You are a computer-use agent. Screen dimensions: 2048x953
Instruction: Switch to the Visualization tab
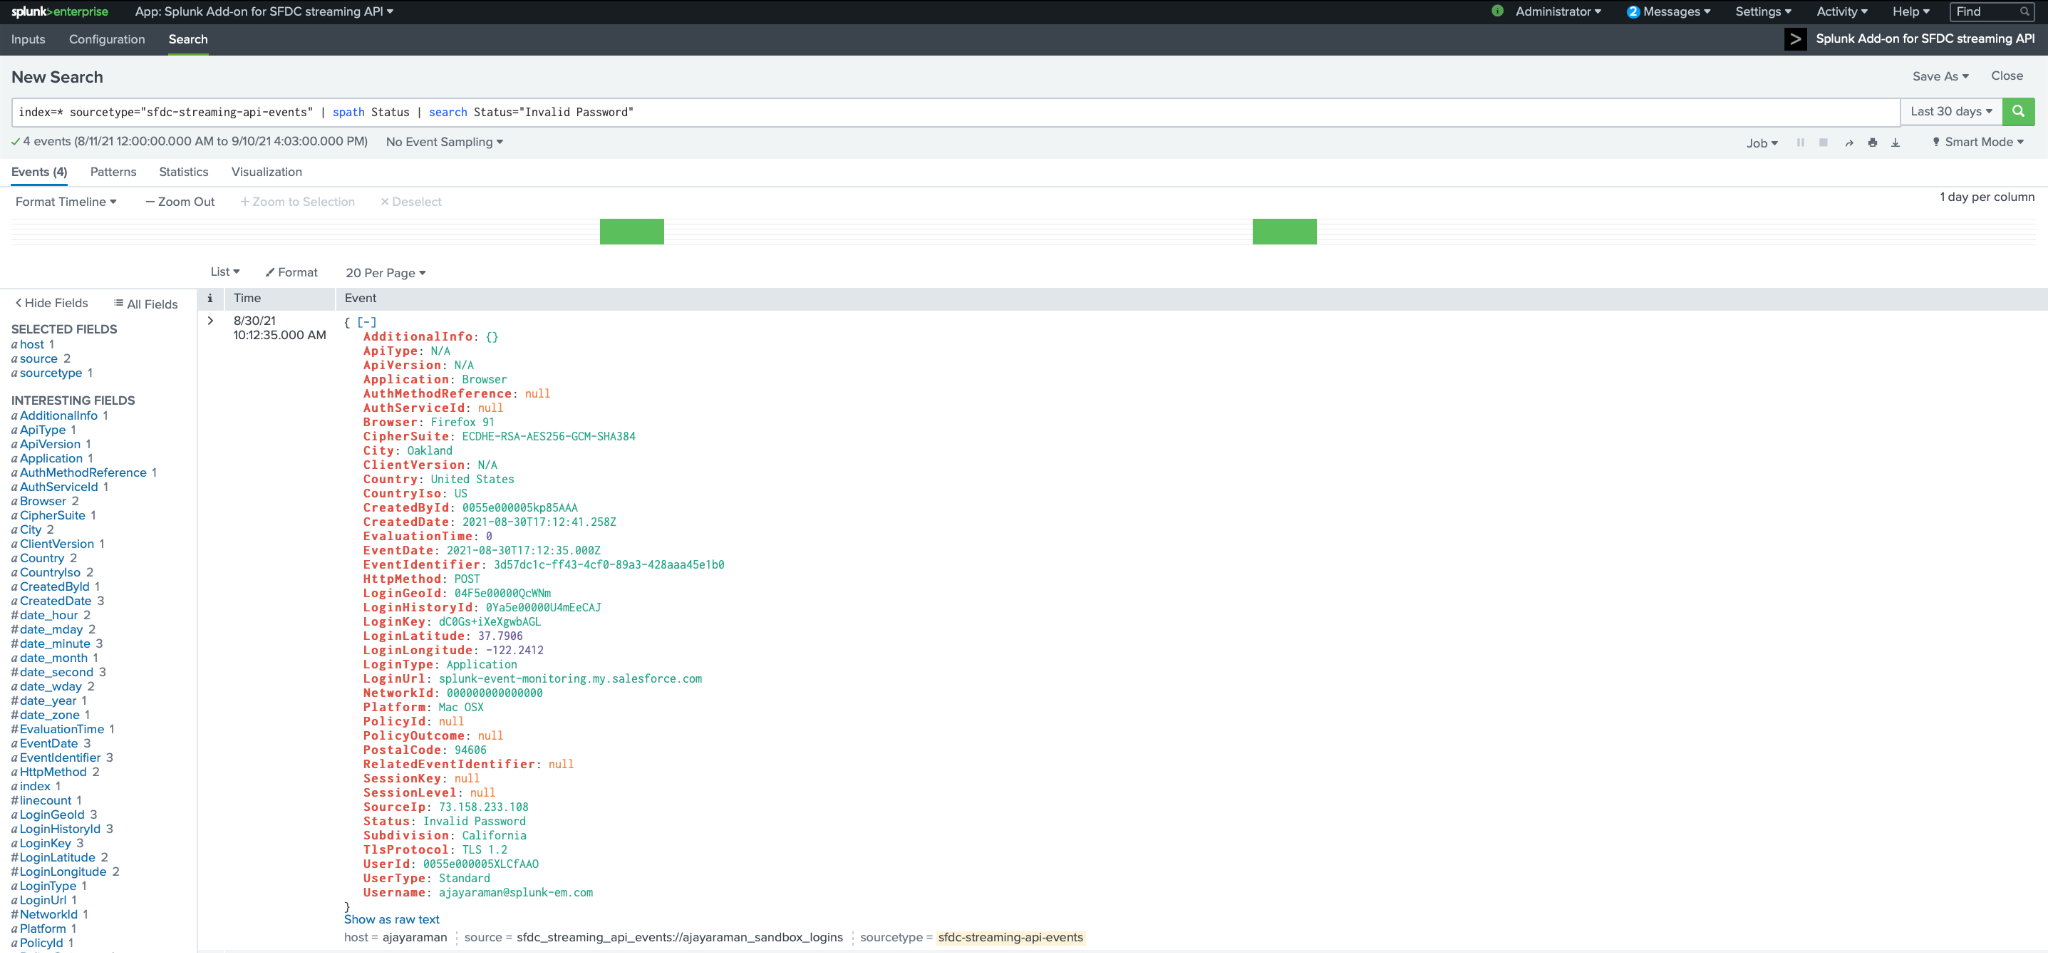(267, 172)
